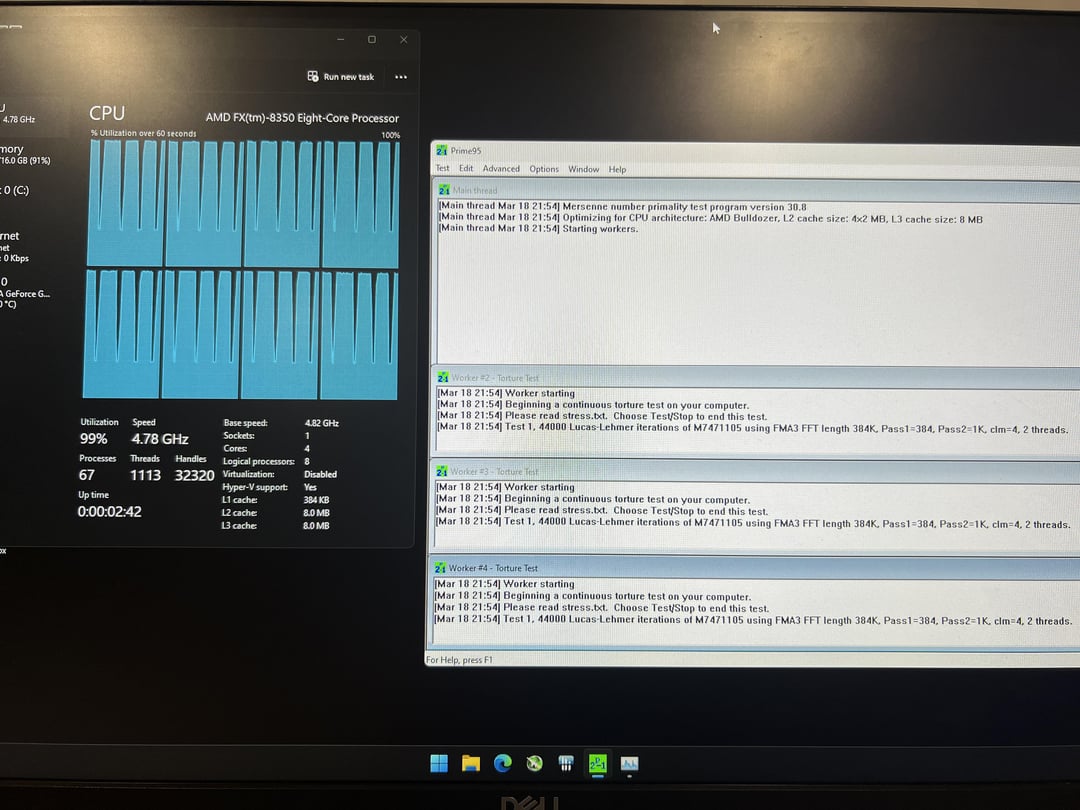The width and height of the screenshot is (1080, 810).
Task: Click the Main thread window icon
Action: 444,189
